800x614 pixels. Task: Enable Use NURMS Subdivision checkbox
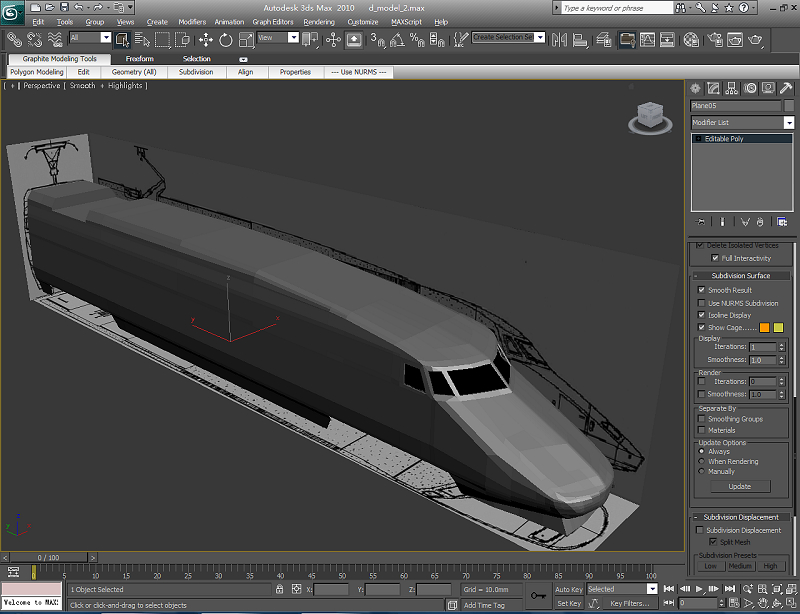(x=702, y=303)
